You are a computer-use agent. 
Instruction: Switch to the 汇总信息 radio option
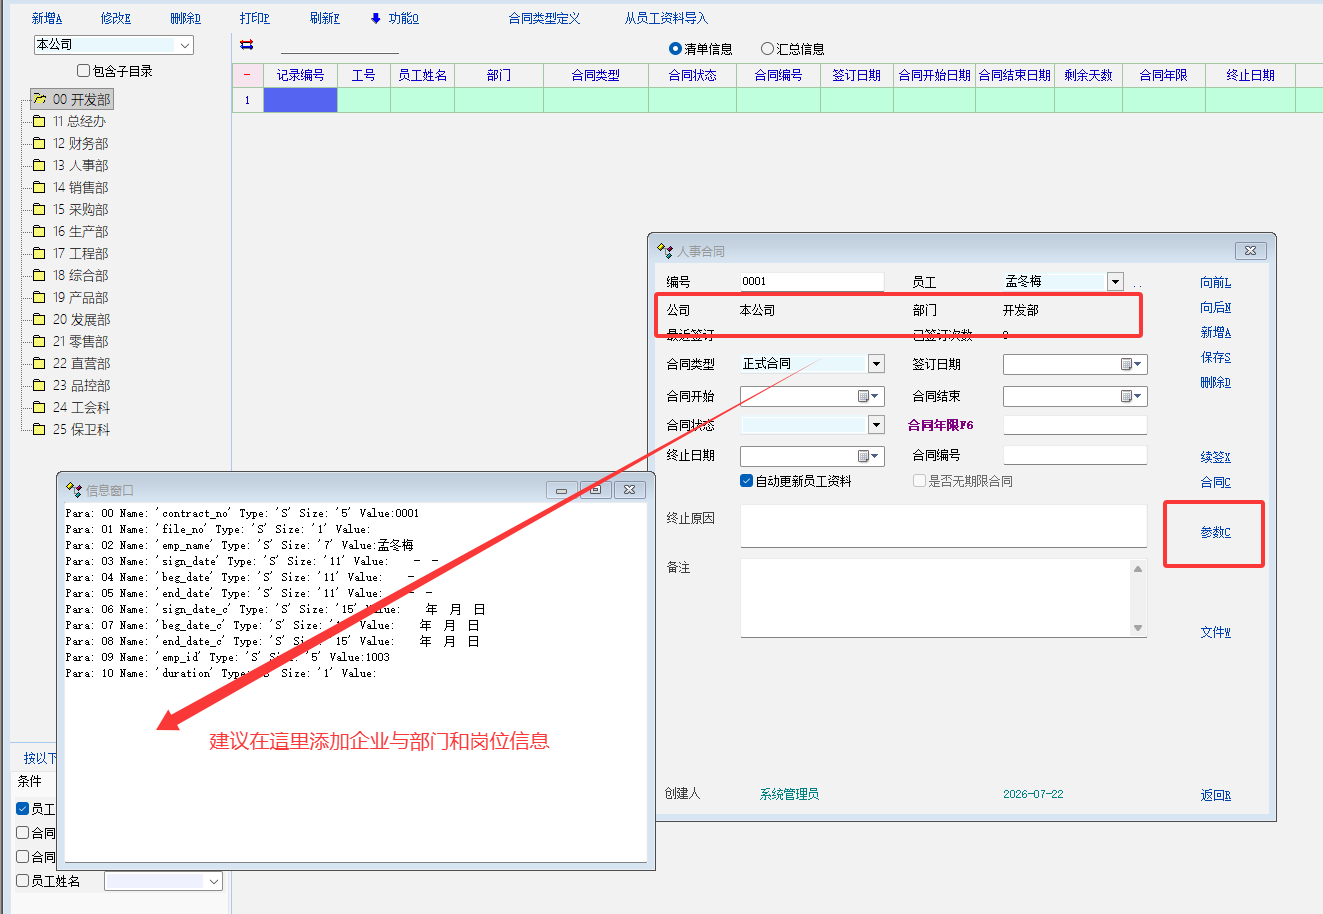tap(767, 48)
